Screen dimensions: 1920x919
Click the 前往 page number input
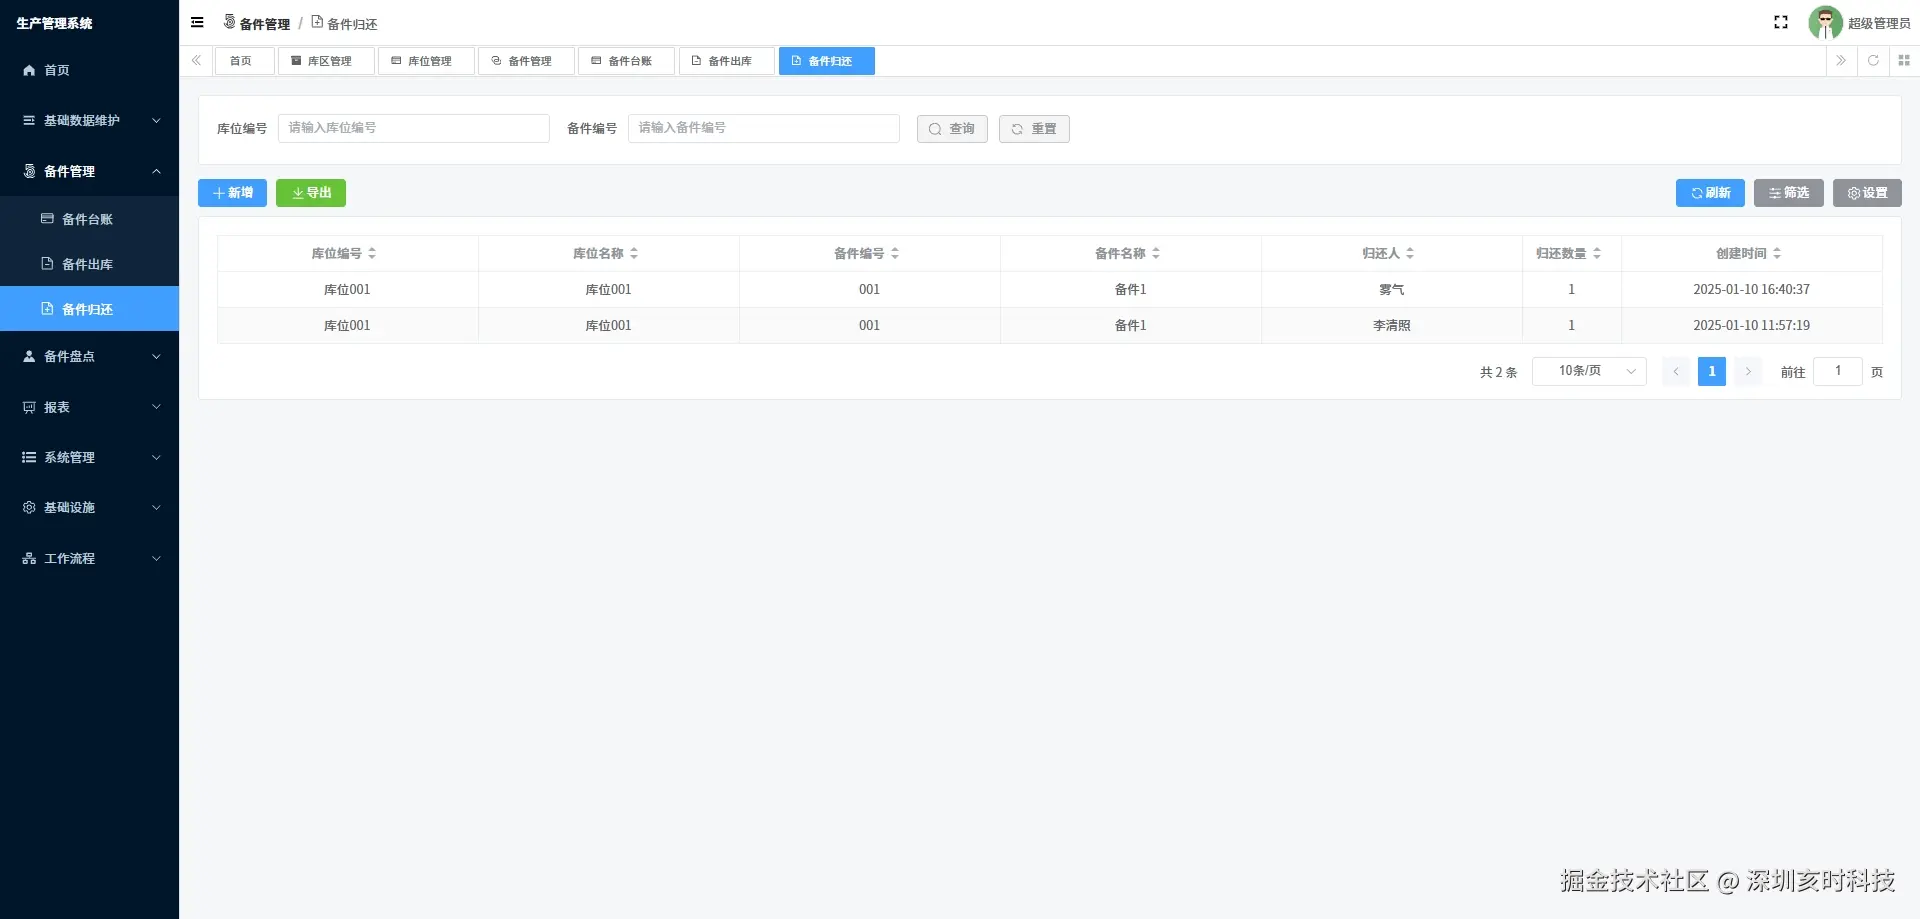(x=1838, y=371)
